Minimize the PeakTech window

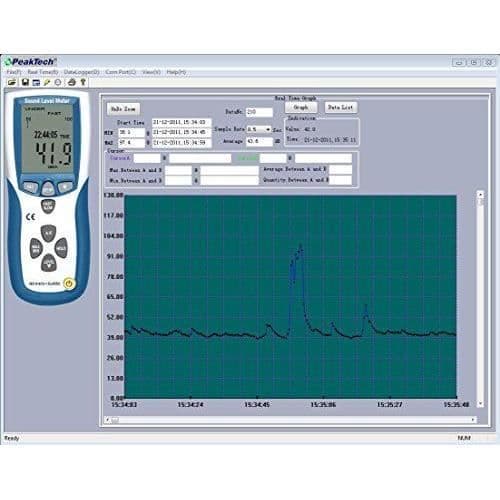coord(459,62)
